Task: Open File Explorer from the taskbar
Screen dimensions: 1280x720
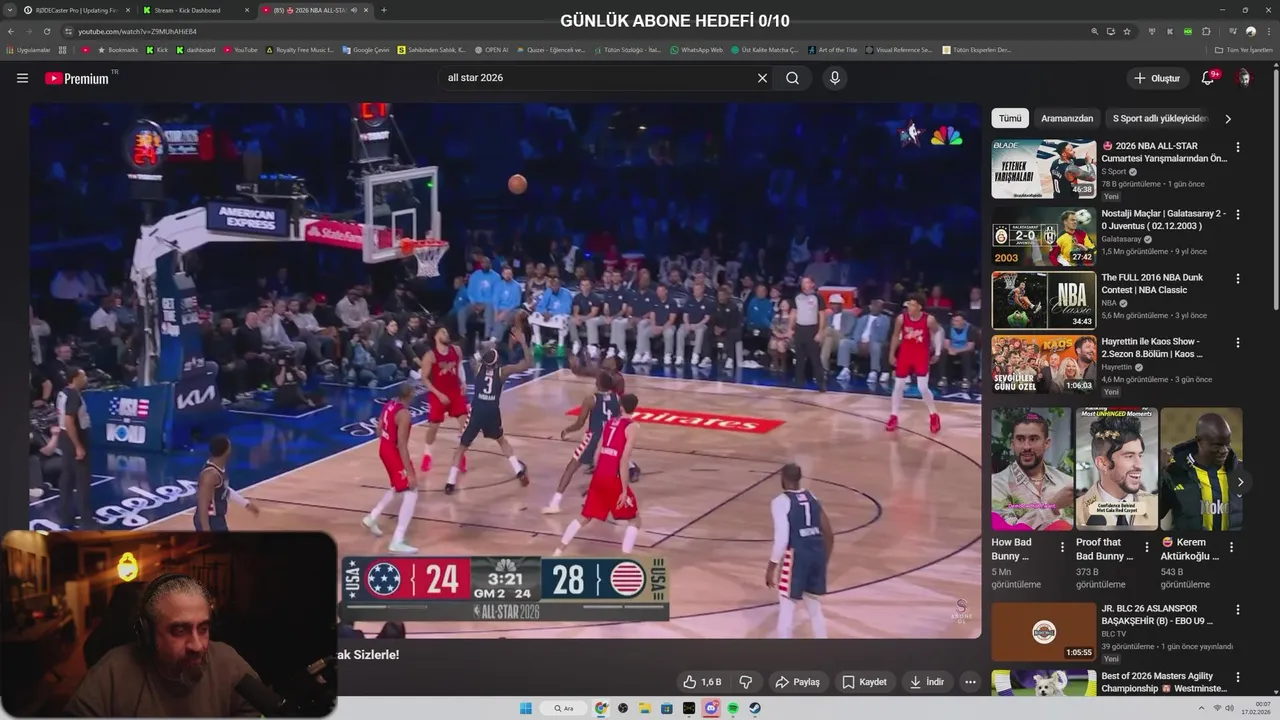Action: point(645,708)
